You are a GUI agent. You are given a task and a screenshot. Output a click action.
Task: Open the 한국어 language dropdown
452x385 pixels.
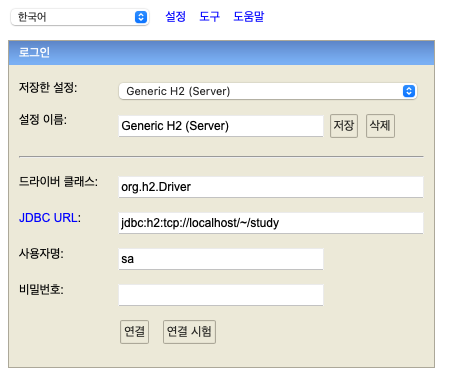tap(80, 17)
